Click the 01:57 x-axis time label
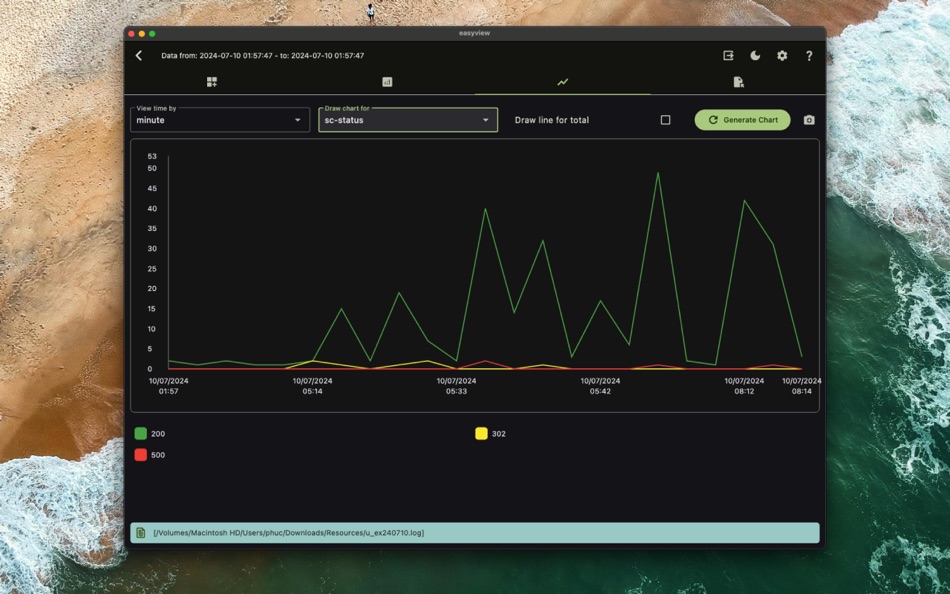The width and height of the screenshot is (950, 594). 168,386
